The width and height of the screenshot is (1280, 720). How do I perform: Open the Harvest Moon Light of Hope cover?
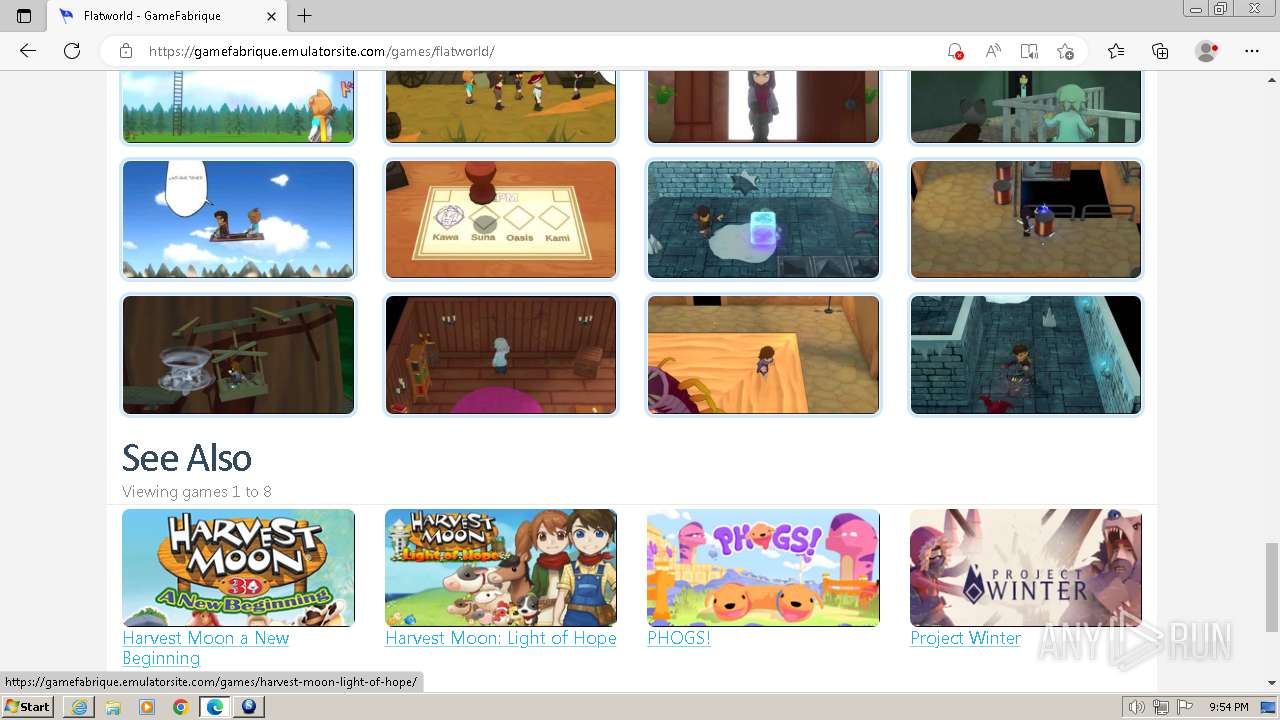(x=501, y=568)
